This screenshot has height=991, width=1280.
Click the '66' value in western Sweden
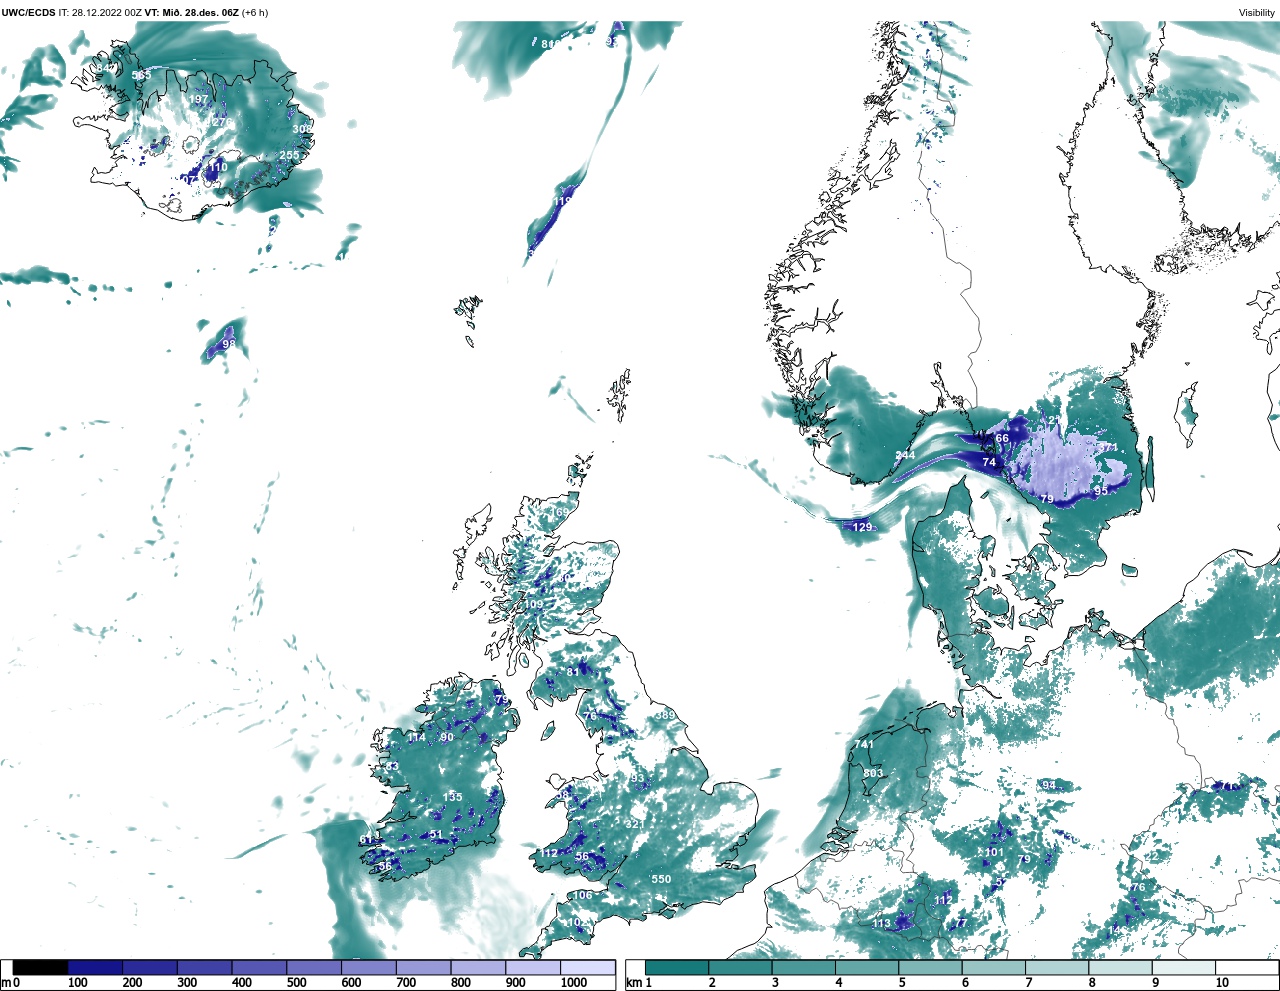1002,439
